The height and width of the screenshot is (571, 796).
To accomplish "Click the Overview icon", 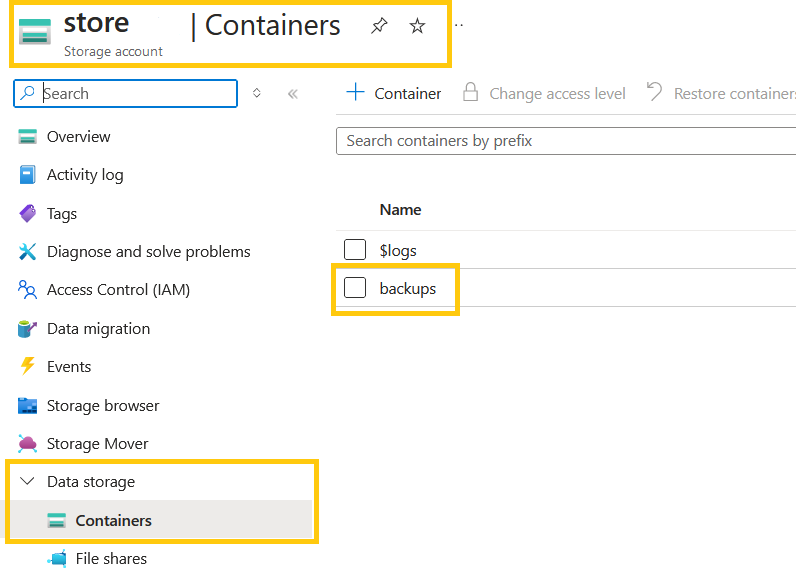I will tap(27, 137).
